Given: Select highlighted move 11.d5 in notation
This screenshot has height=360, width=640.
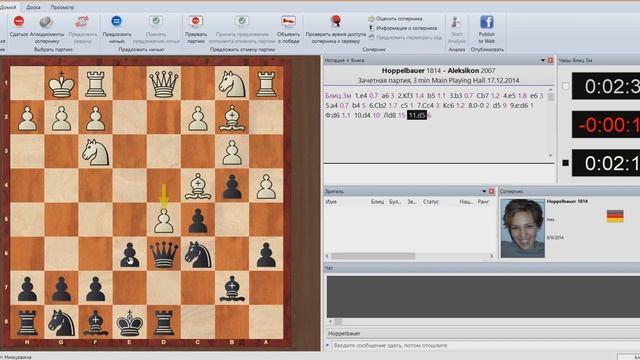Looking at the screenshot, I should point(417,116).
